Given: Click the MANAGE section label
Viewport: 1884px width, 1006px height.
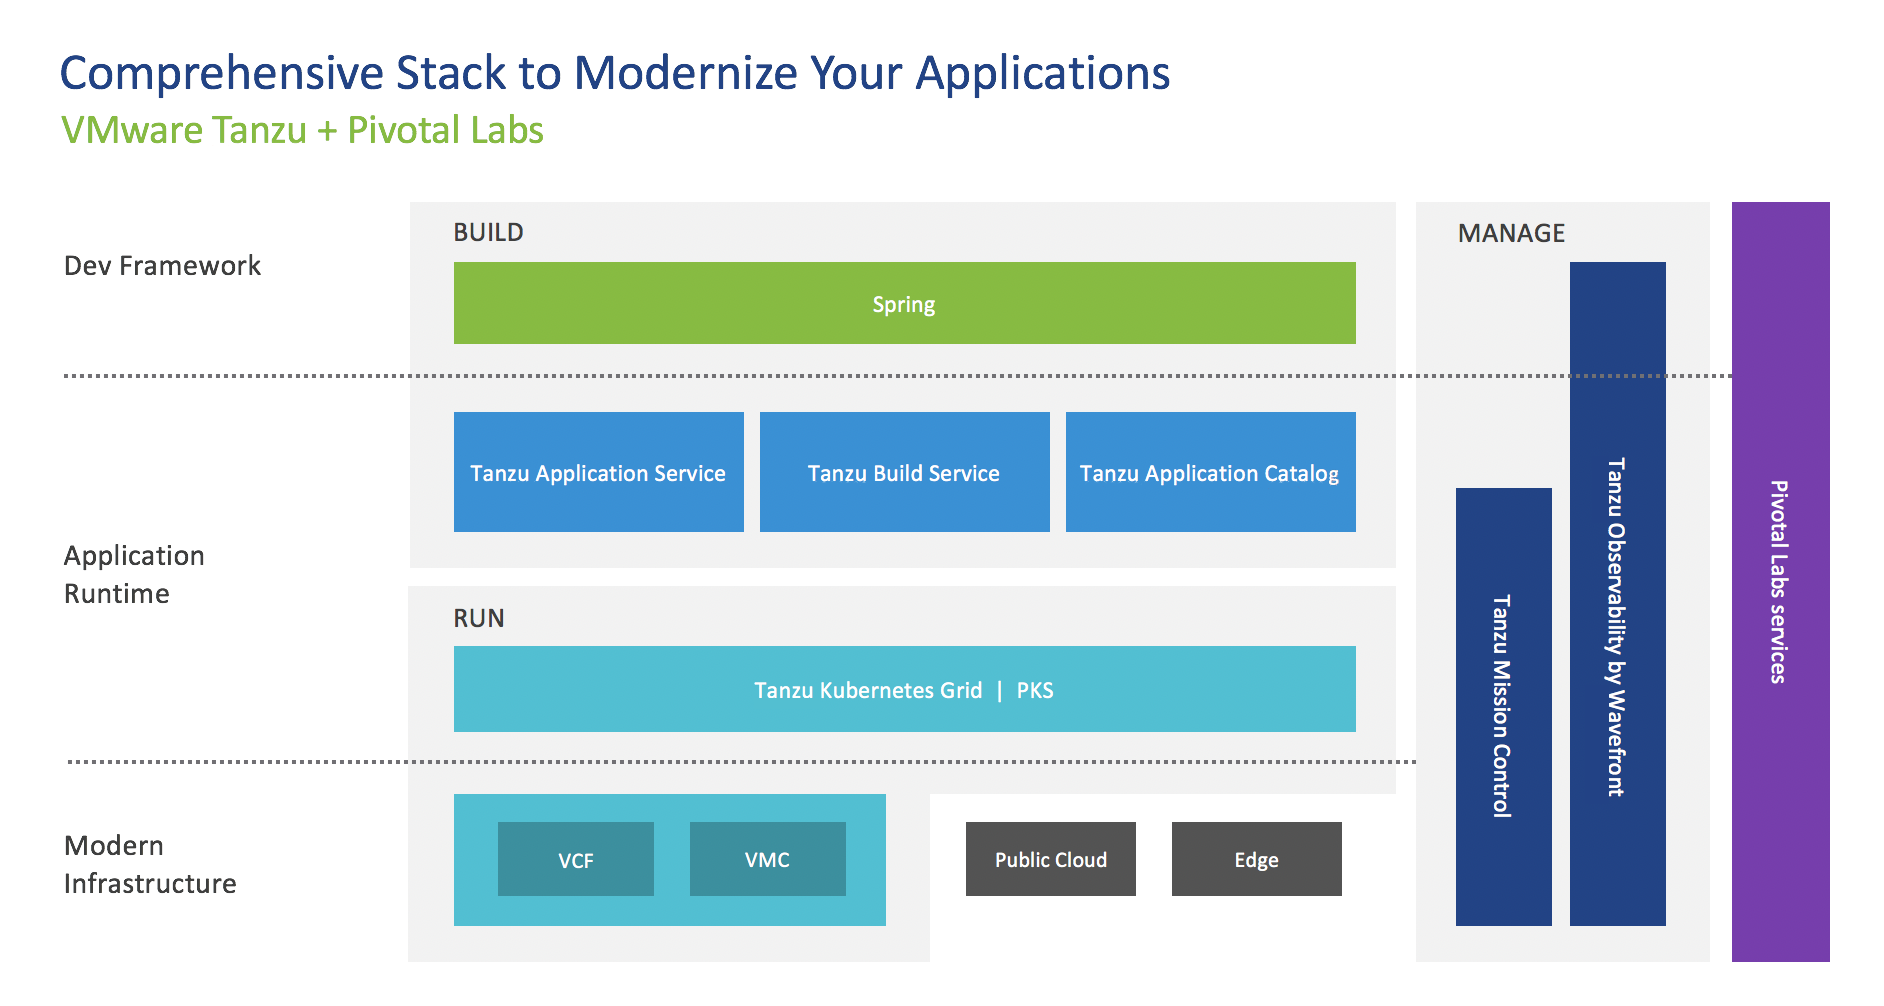Looking at the screenshot, I should coord(1512,233).
